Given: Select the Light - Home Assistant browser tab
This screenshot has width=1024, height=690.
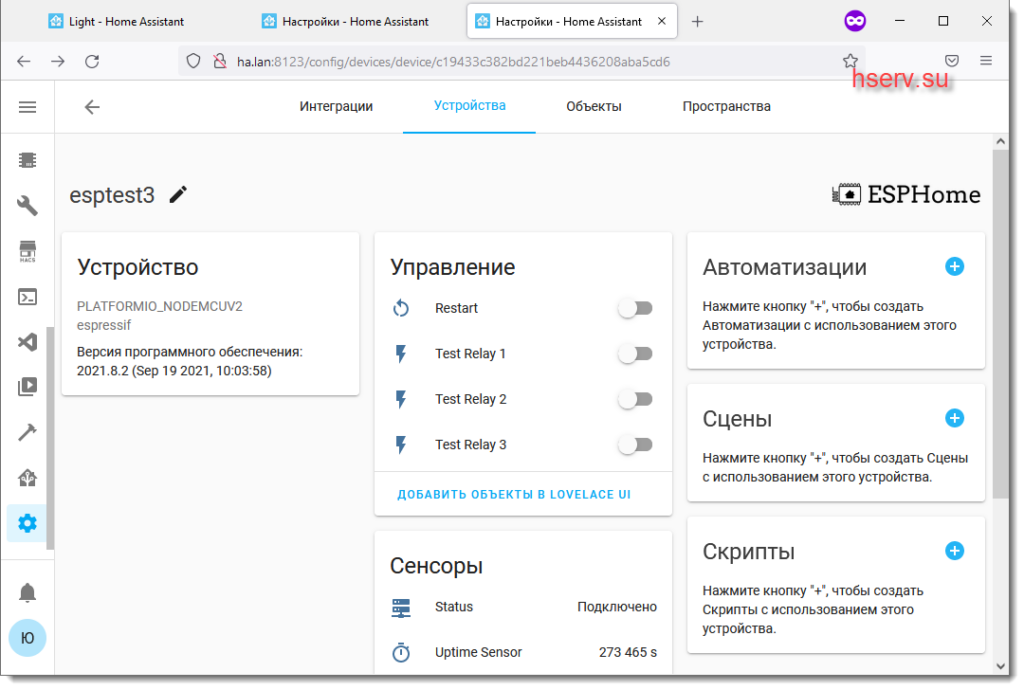Looking at the screenshot, I should coord(126,21).
